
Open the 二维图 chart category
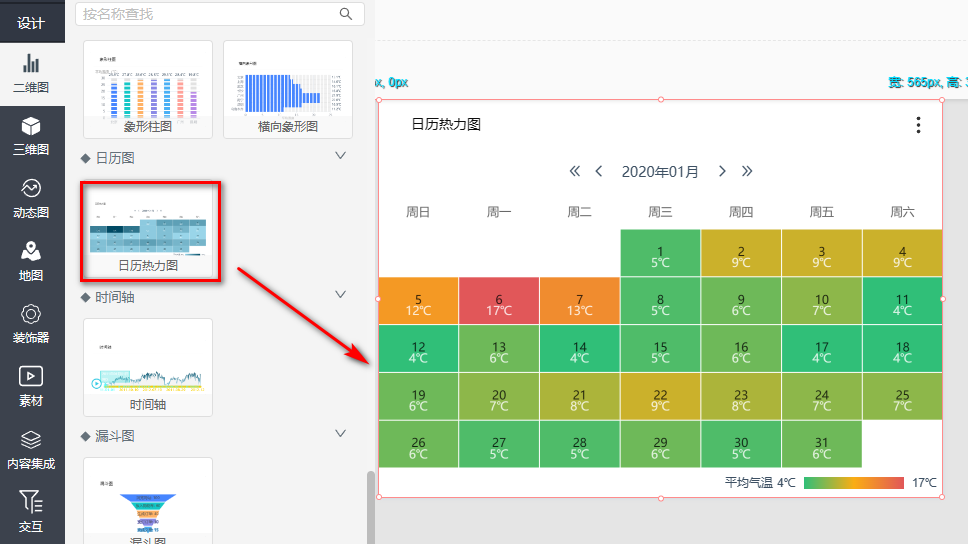(31, 73)
